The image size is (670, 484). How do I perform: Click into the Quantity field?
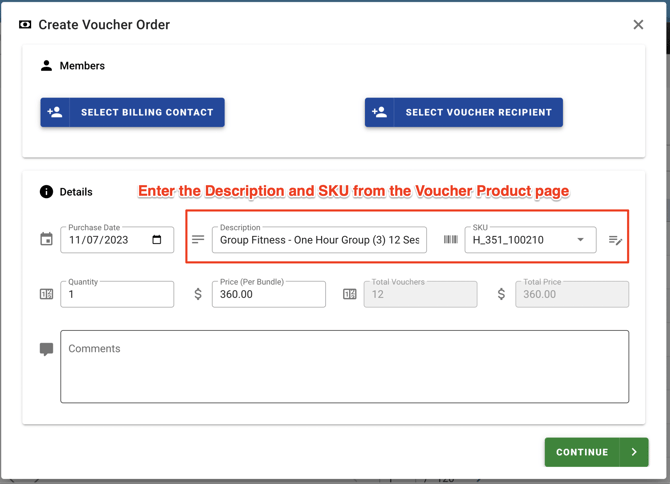(116, 295)
